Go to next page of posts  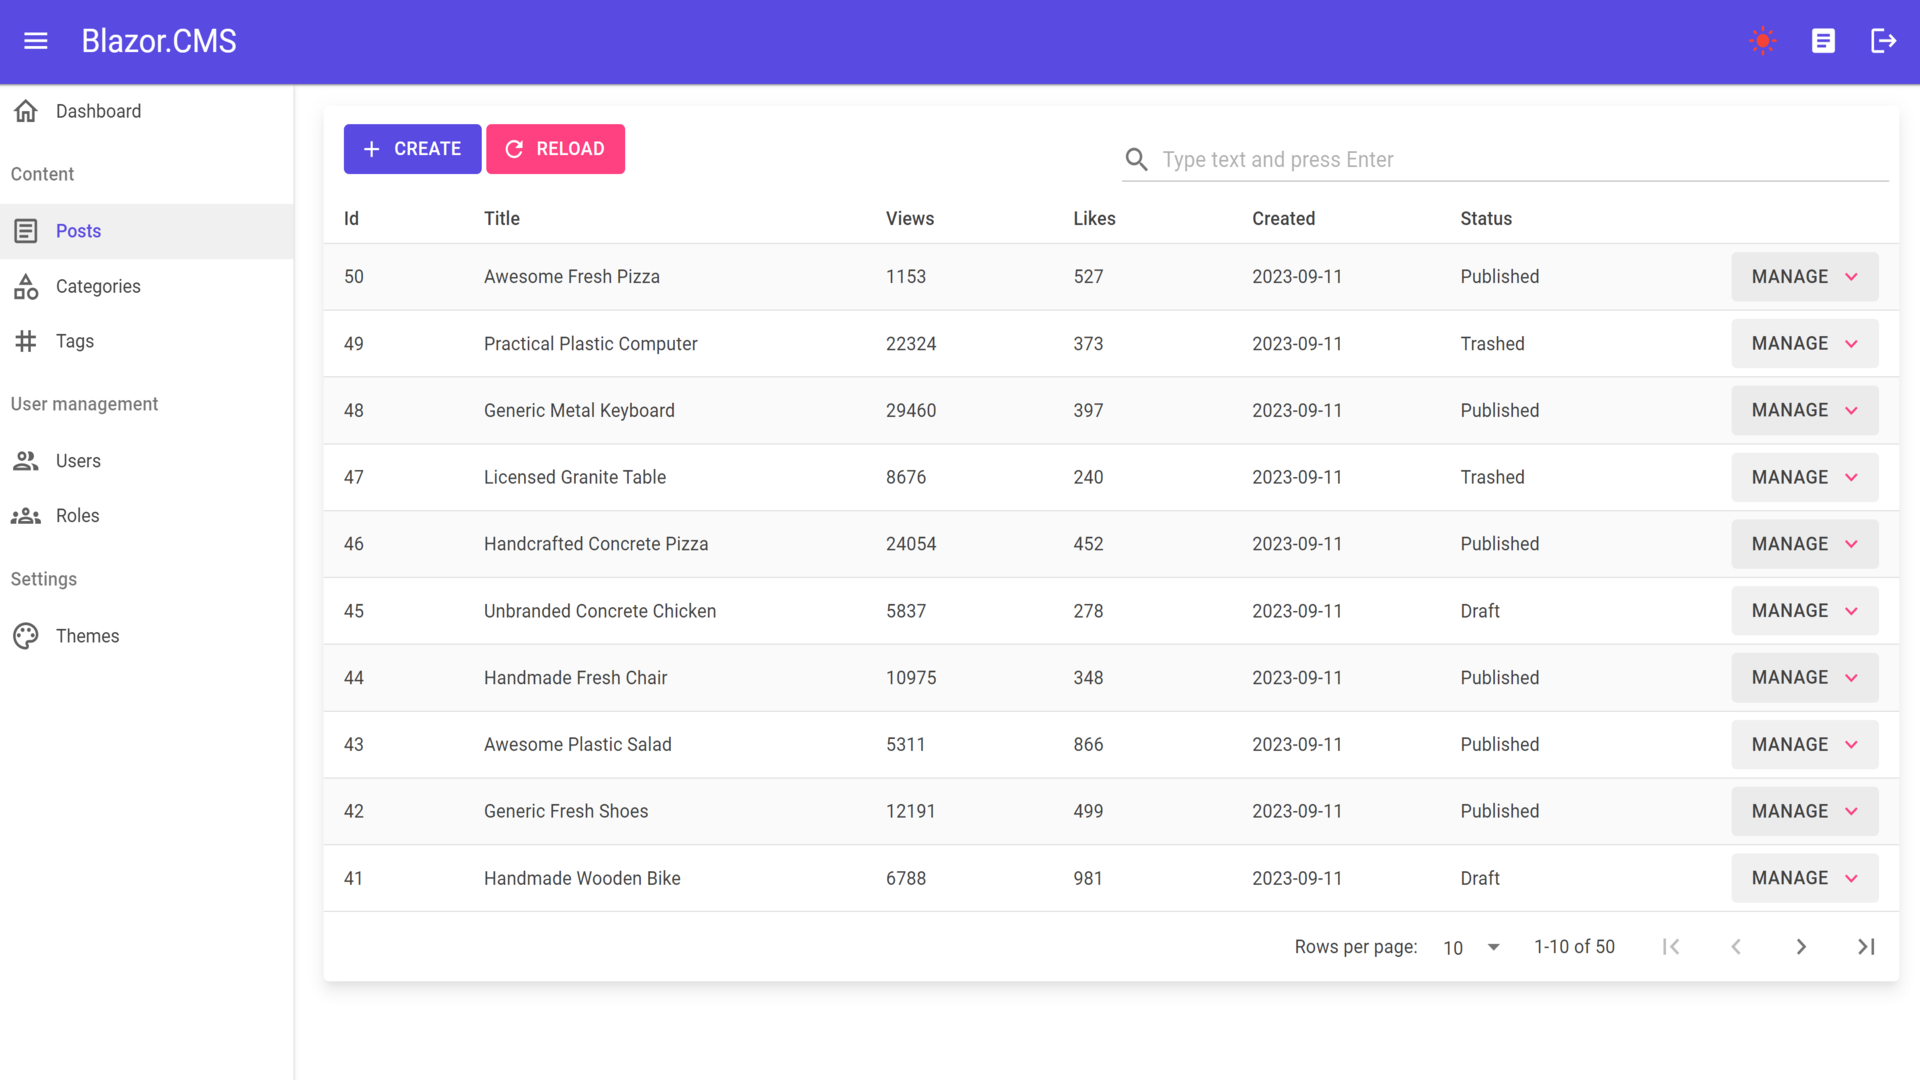pyautogui.click(x=1801, y=947)
